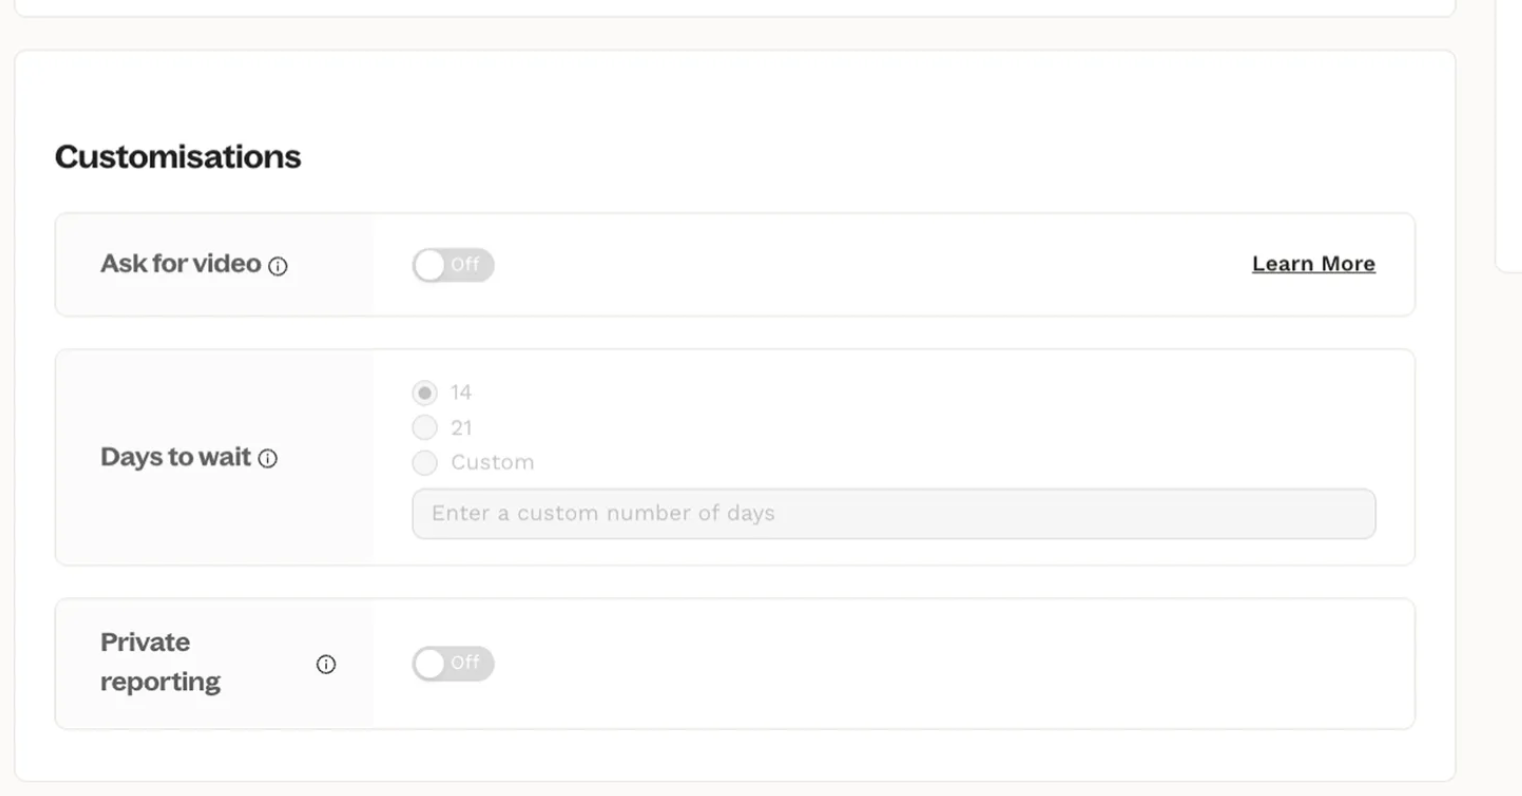The width and height of the screenshot is (1522, 796).
Task: Choose the 21 days radio circle
Action: [x=425, y=428]
